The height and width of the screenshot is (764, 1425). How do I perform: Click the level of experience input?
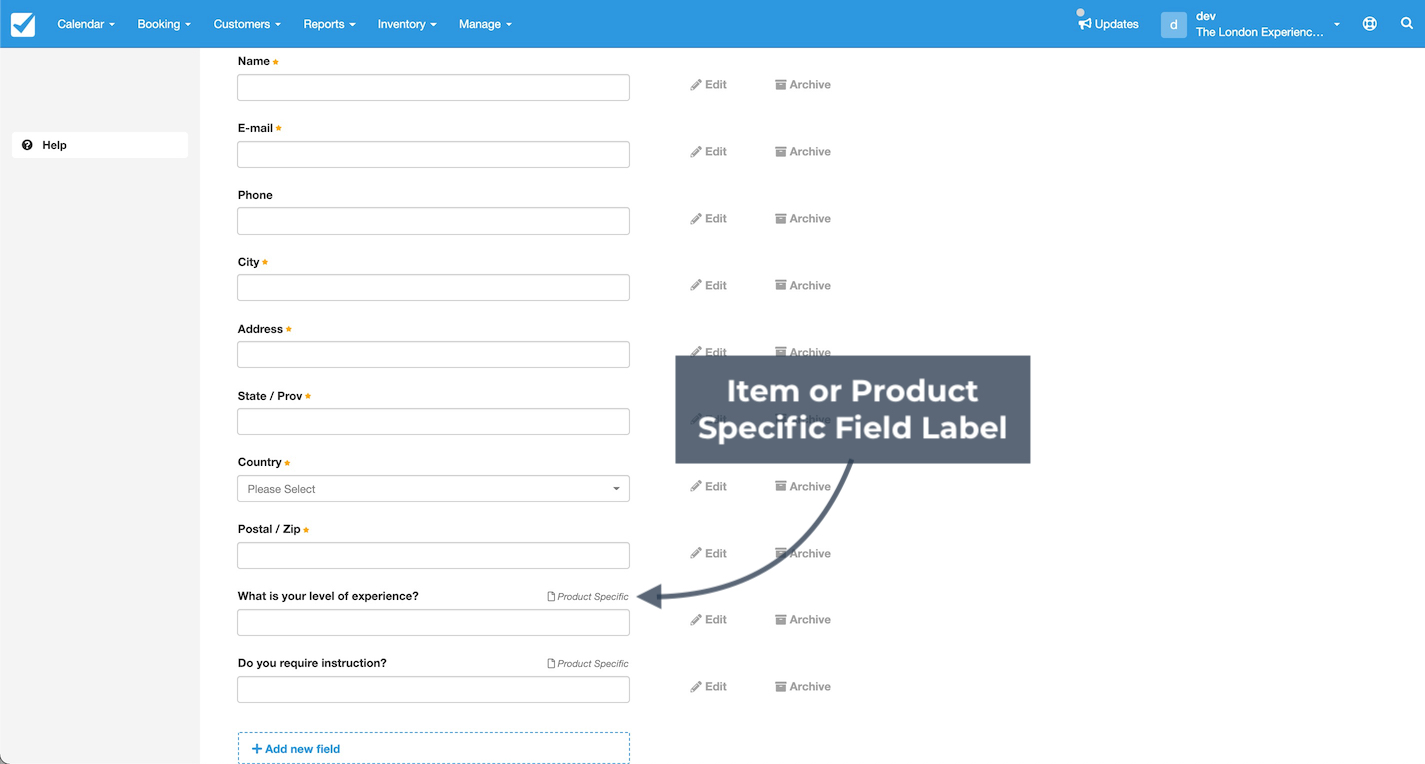click(x=433, y=623)
